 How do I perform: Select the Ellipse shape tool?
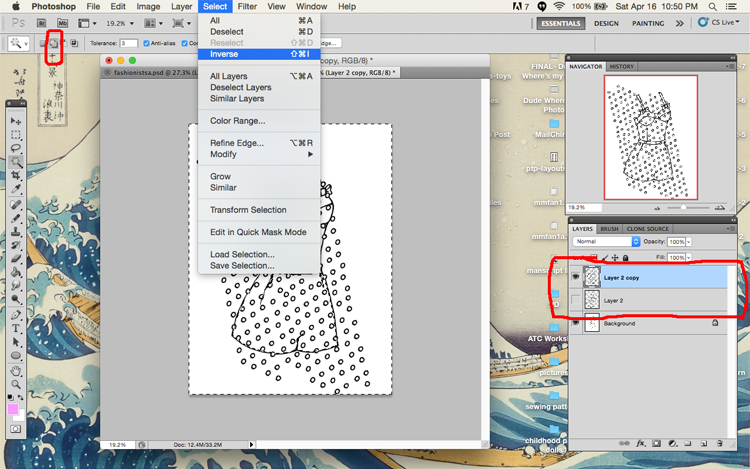16,356
